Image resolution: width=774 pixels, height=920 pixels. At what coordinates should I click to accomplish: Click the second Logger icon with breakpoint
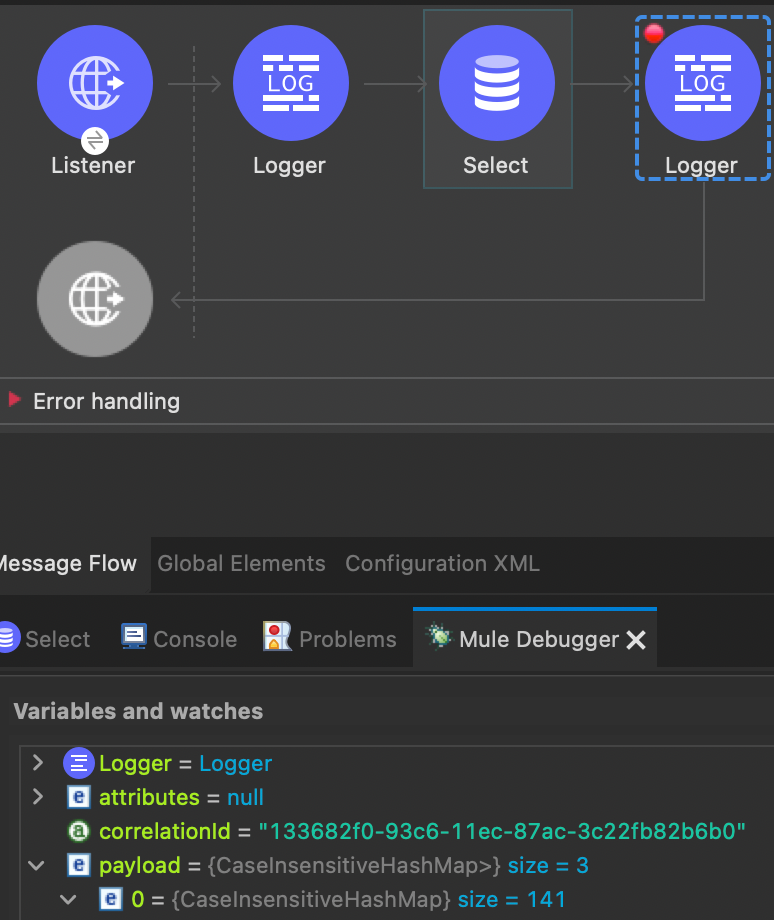702,83
